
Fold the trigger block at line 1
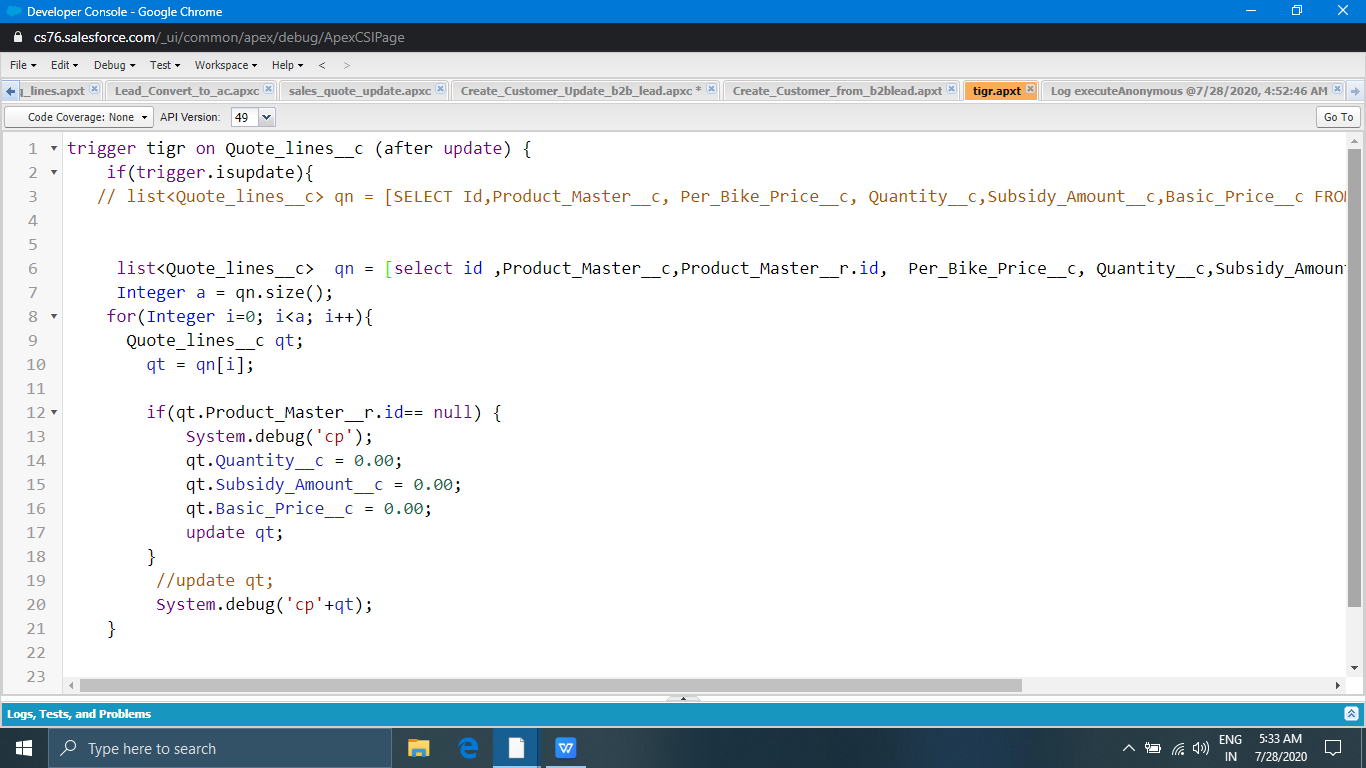53,149
